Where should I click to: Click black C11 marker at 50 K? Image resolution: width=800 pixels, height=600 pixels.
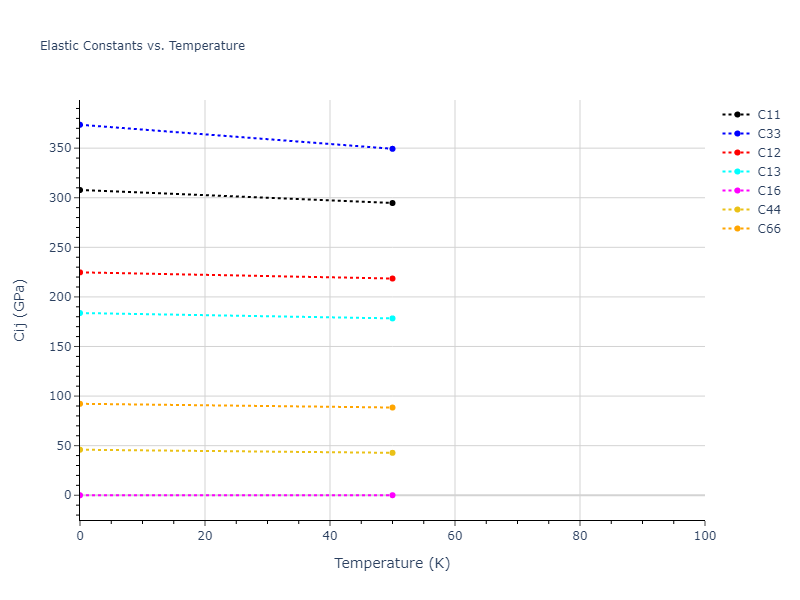pyautogui.click(x=392, y=203)
